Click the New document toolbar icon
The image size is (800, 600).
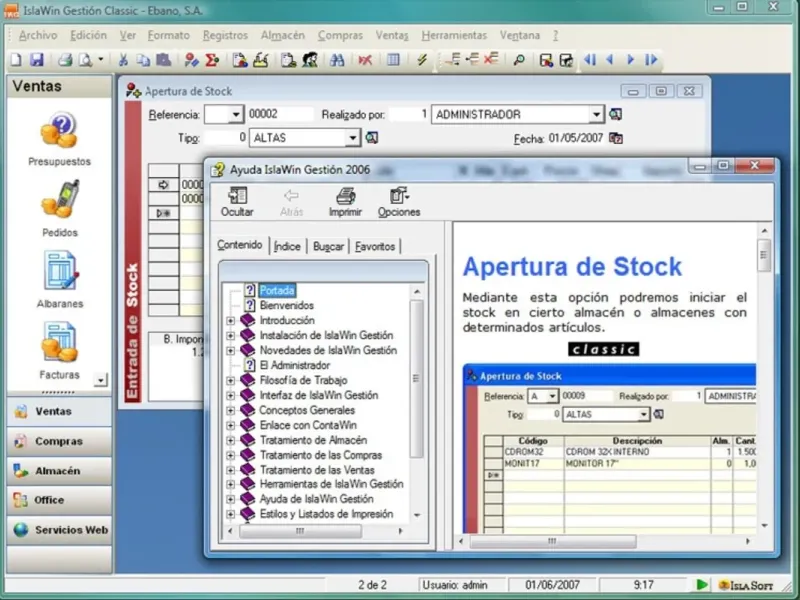(16, 60)
